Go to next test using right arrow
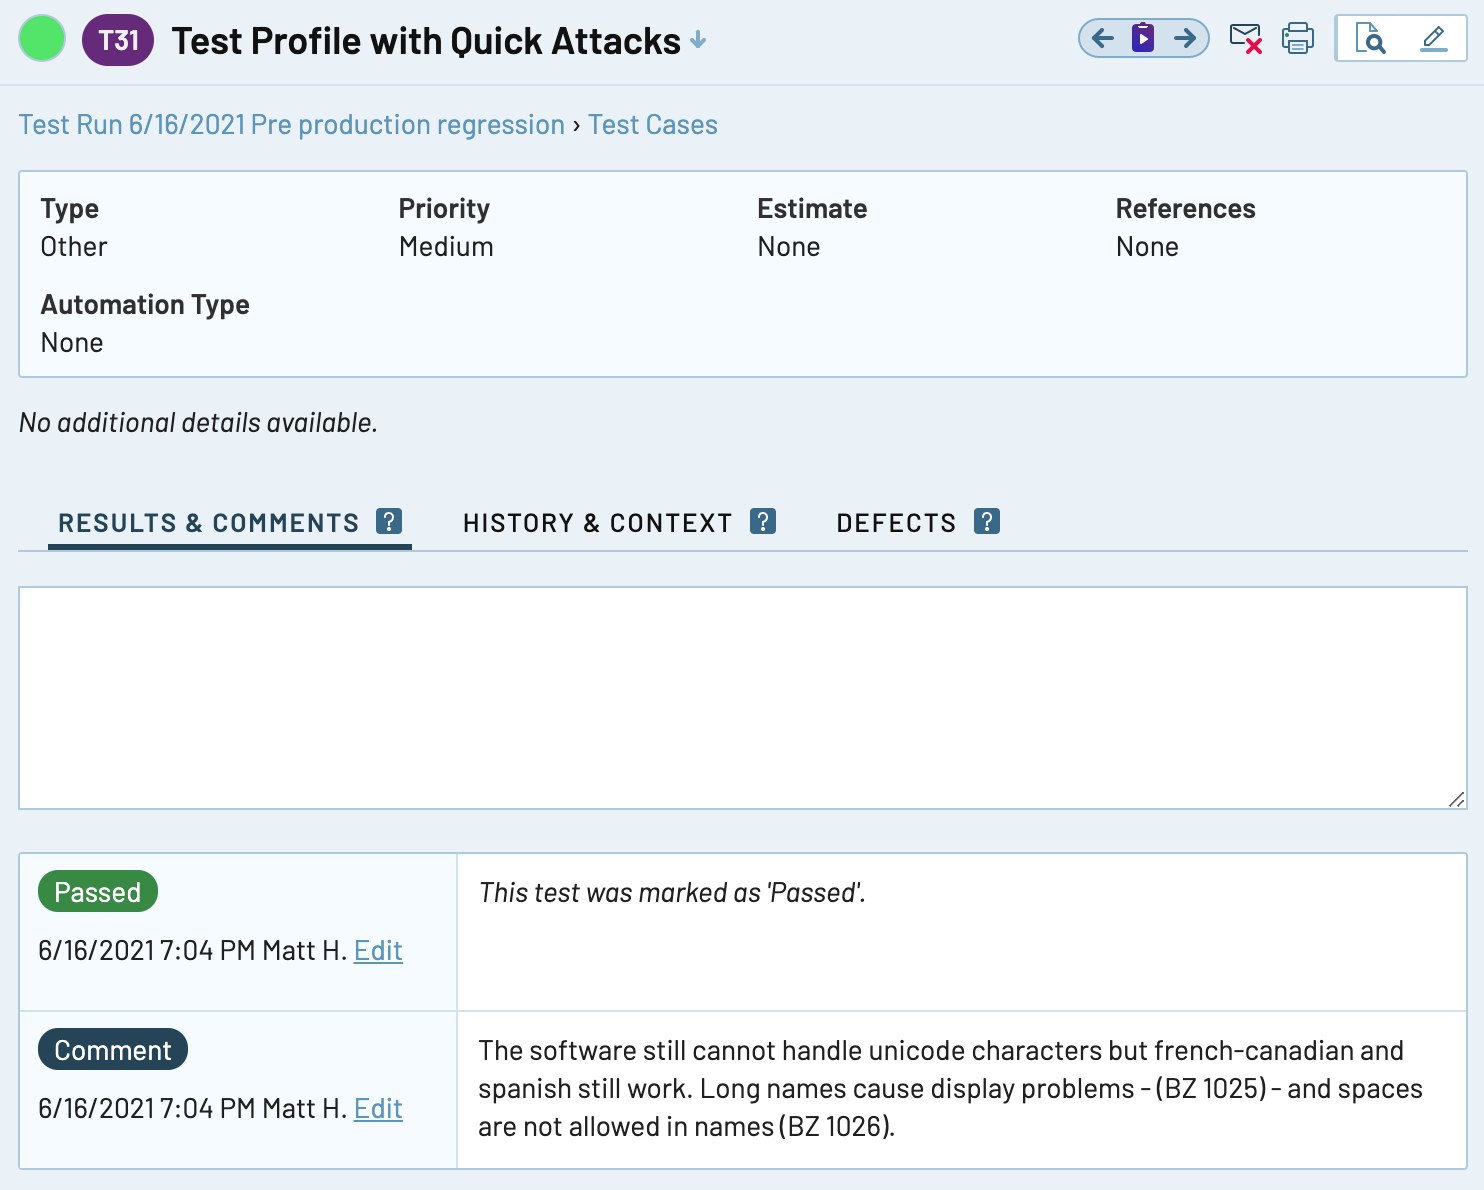Viewport: 1484px width, 1190px height. click(1185, 39)
